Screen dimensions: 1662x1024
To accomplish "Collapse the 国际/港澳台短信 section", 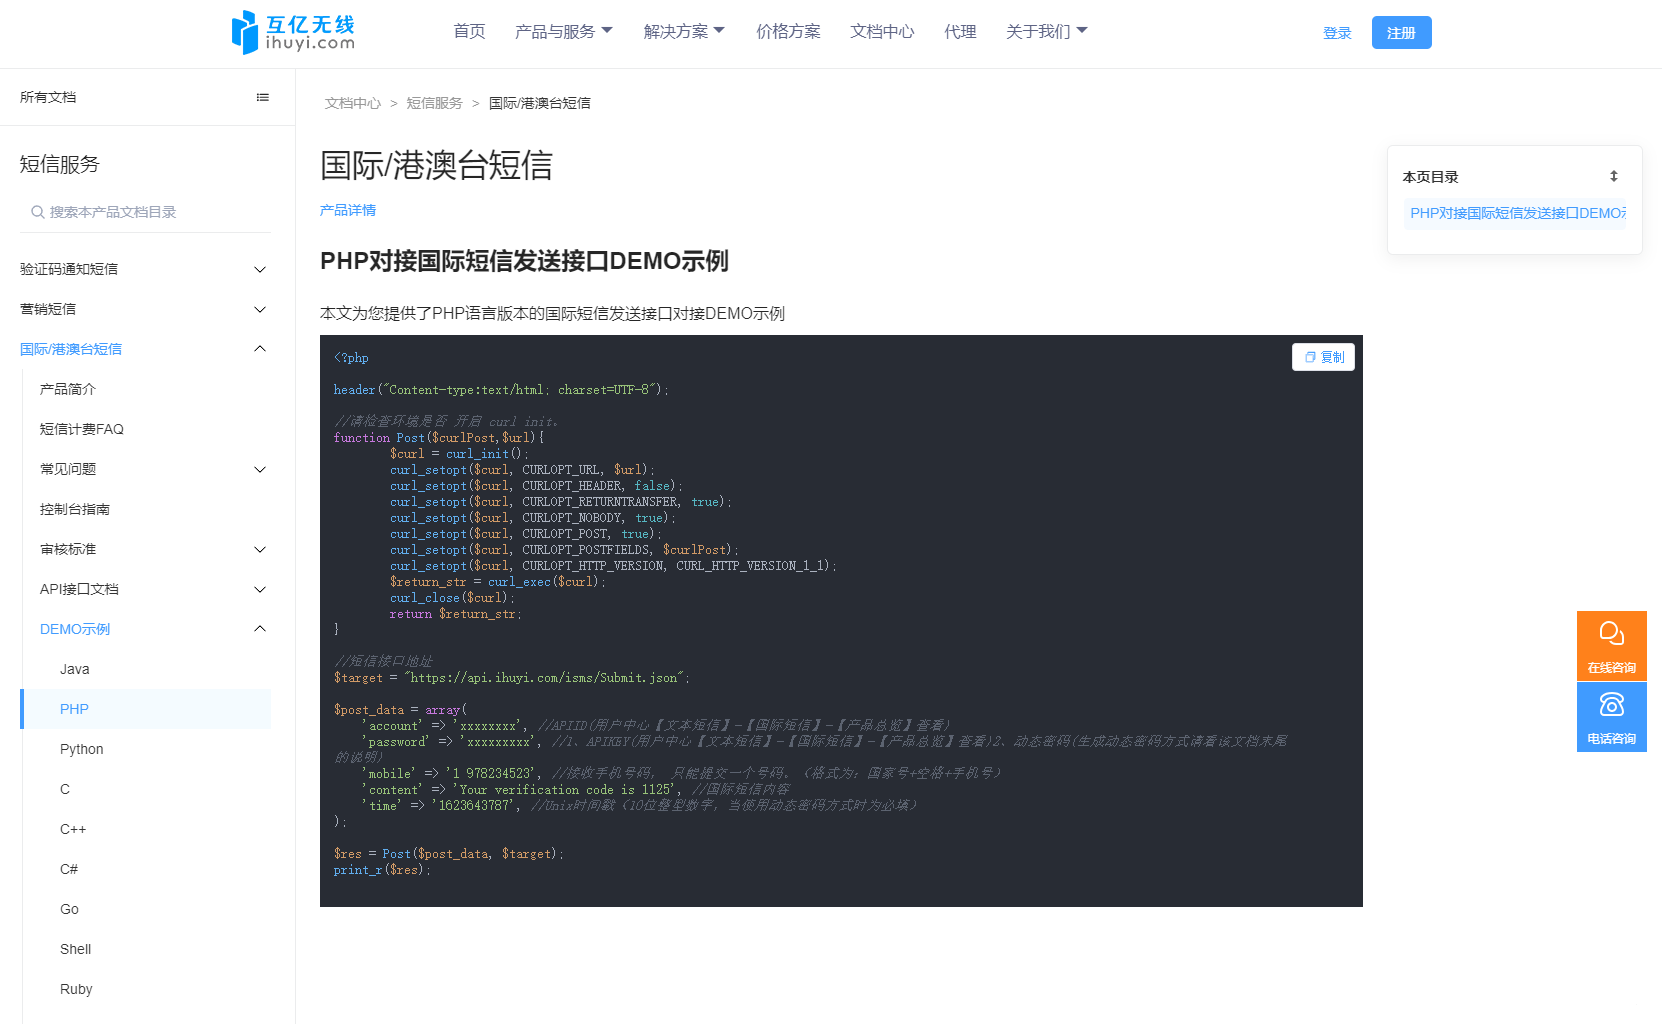I will (x=145, y=349).
